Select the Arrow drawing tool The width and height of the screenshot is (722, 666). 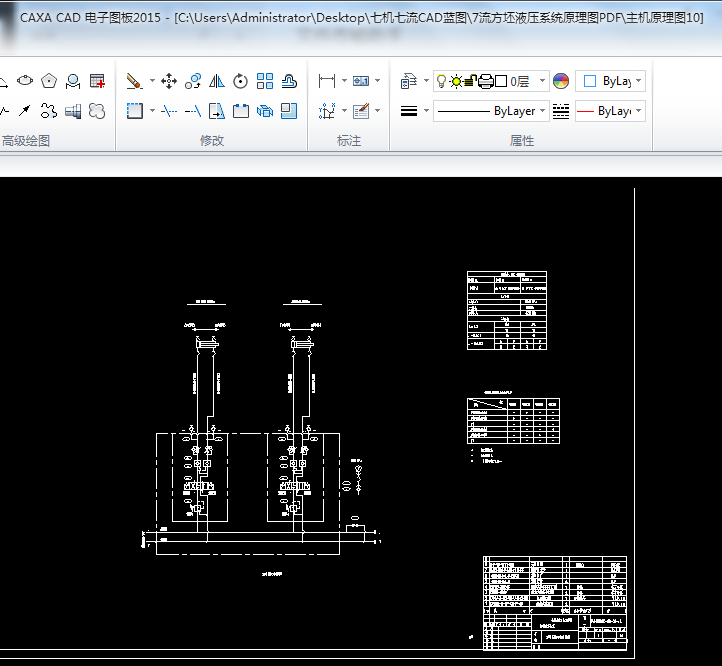26,110
